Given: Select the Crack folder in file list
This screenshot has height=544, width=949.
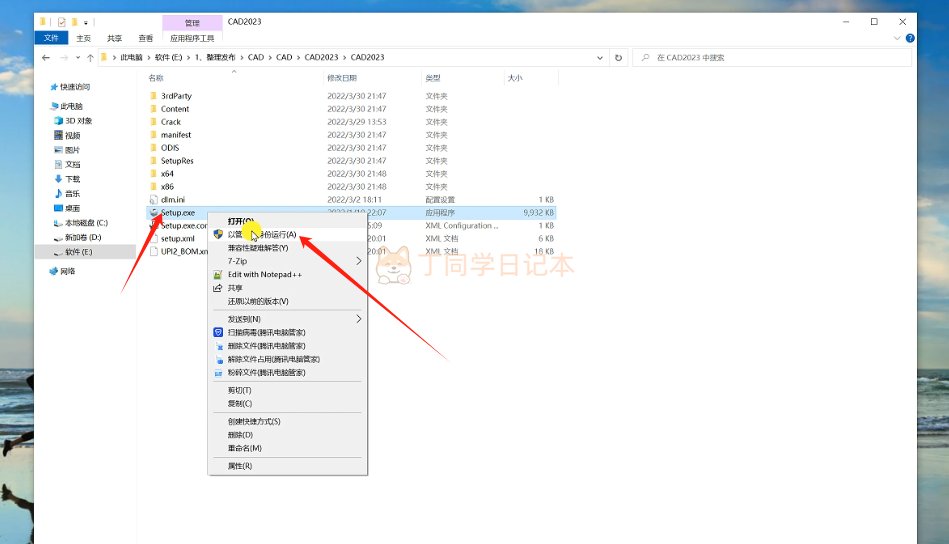Looking at the screenshot, I should coord(171,122).
